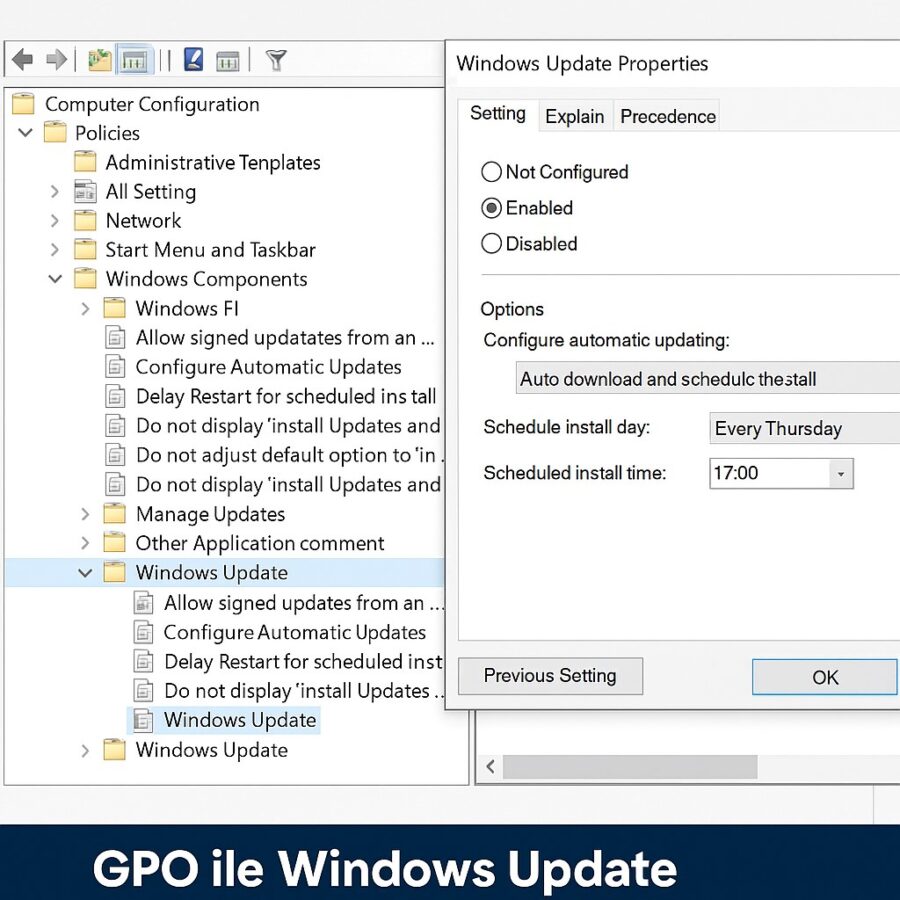Click the Other Application comment folder icon
Viewport: 900px width, 900px height.
click(x=114, y=543)
